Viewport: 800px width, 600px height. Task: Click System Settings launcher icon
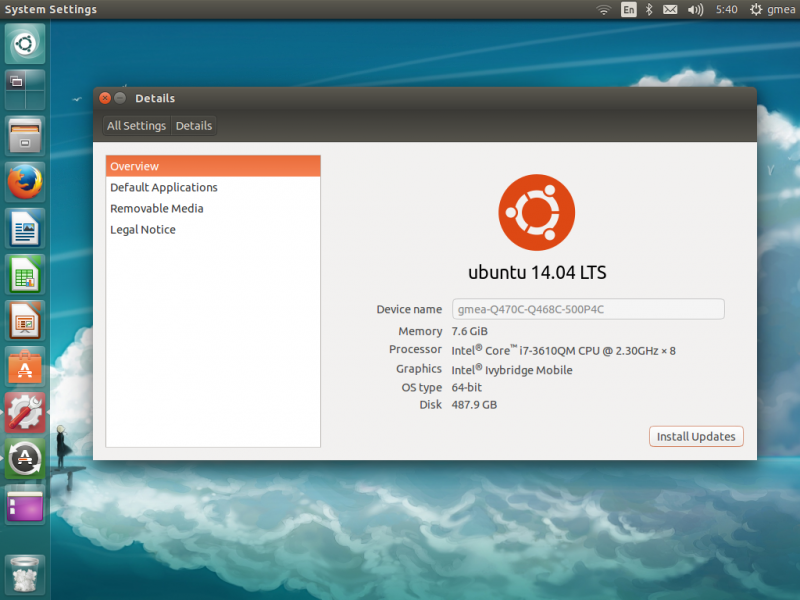pyautogui.click(x=25, y=412)
